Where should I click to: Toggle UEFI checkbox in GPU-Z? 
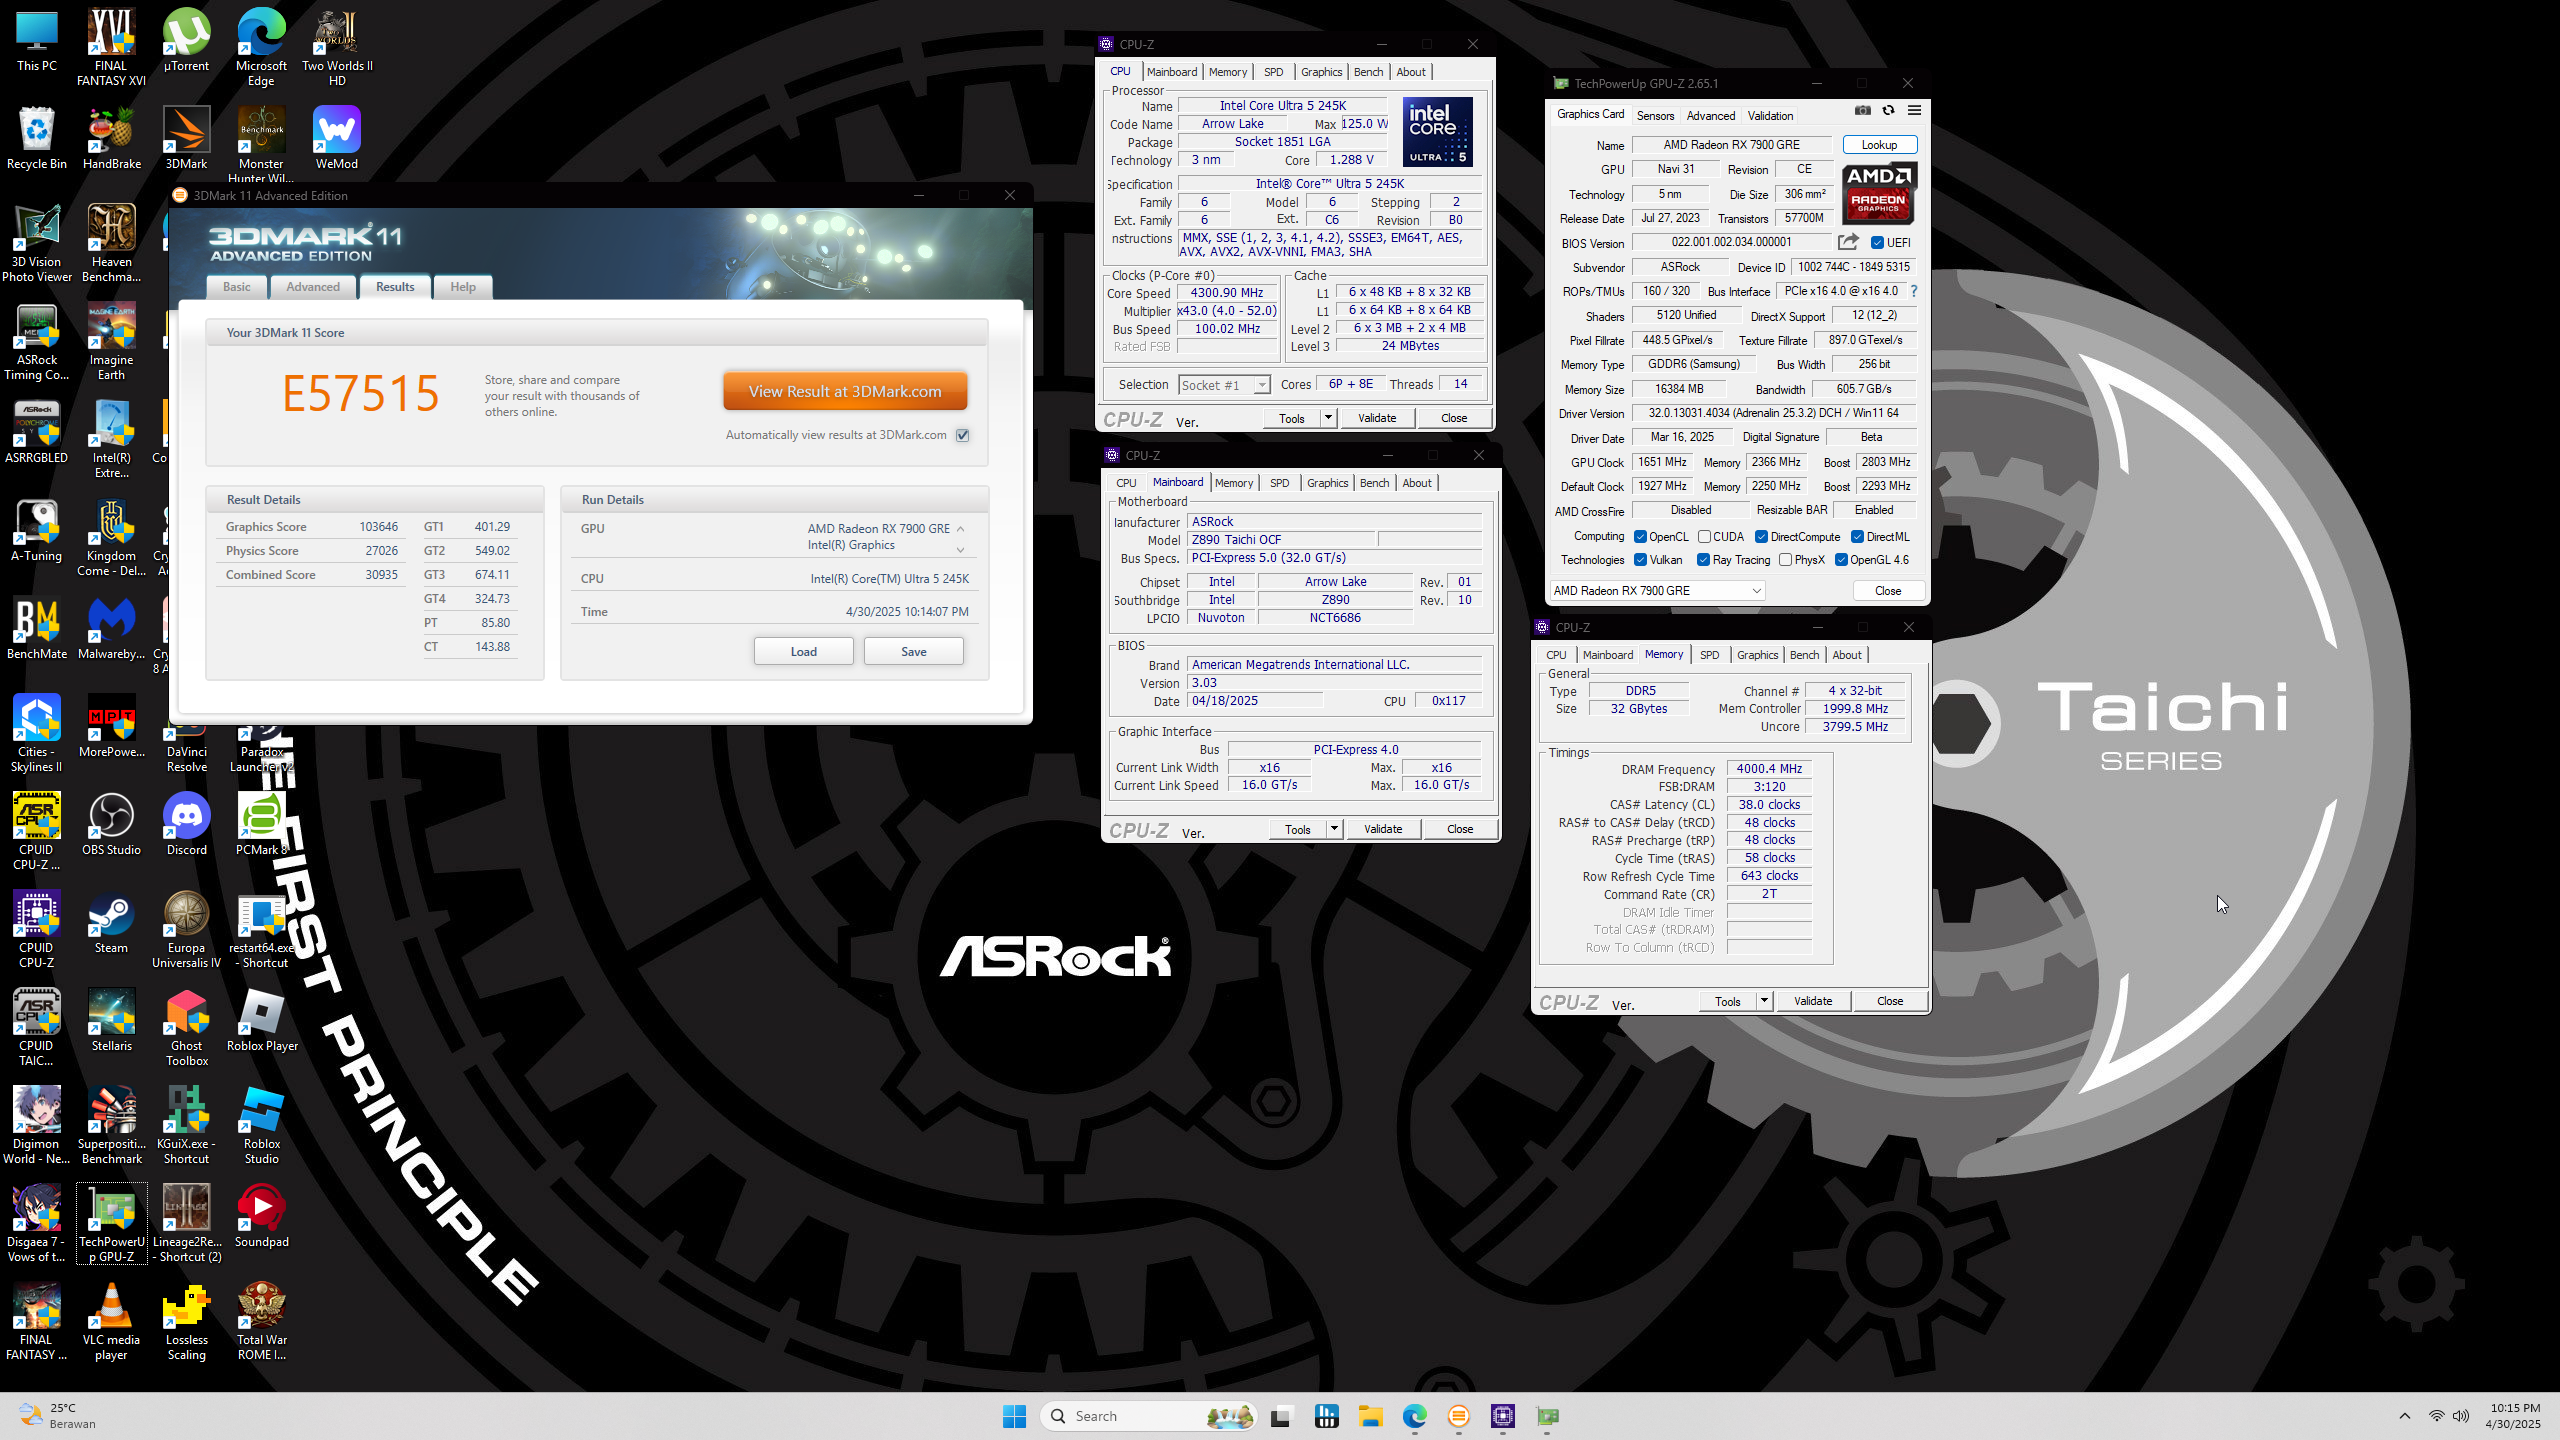coord(1877,242)
